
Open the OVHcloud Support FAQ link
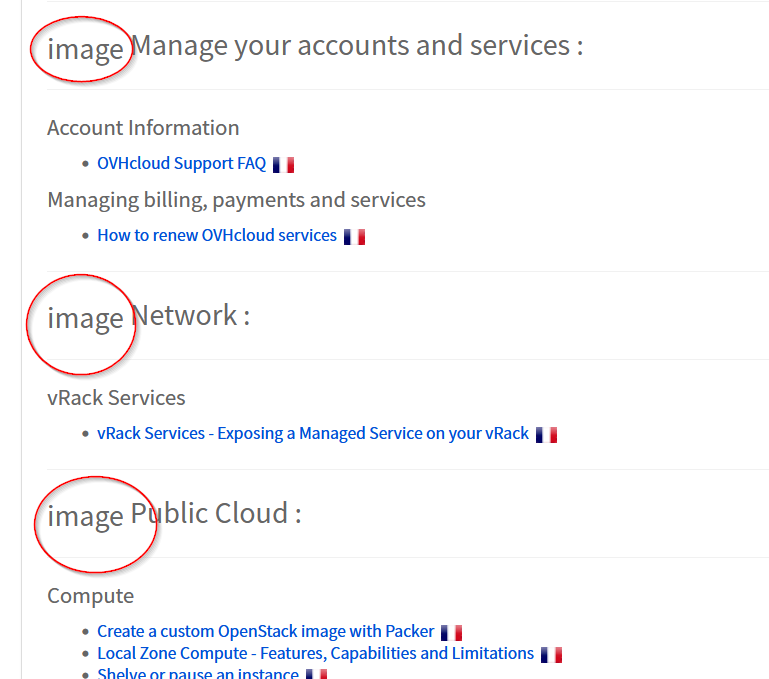click(181, 164)
